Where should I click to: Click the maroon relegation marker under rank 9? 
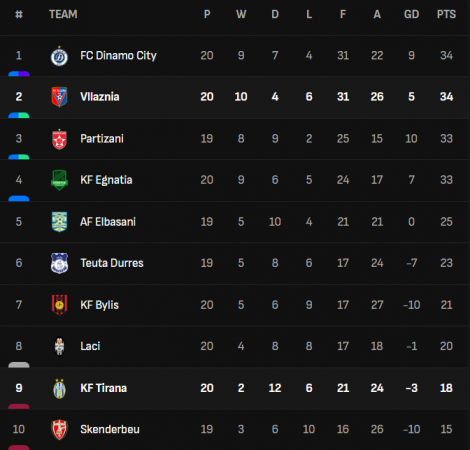[19, 407]
